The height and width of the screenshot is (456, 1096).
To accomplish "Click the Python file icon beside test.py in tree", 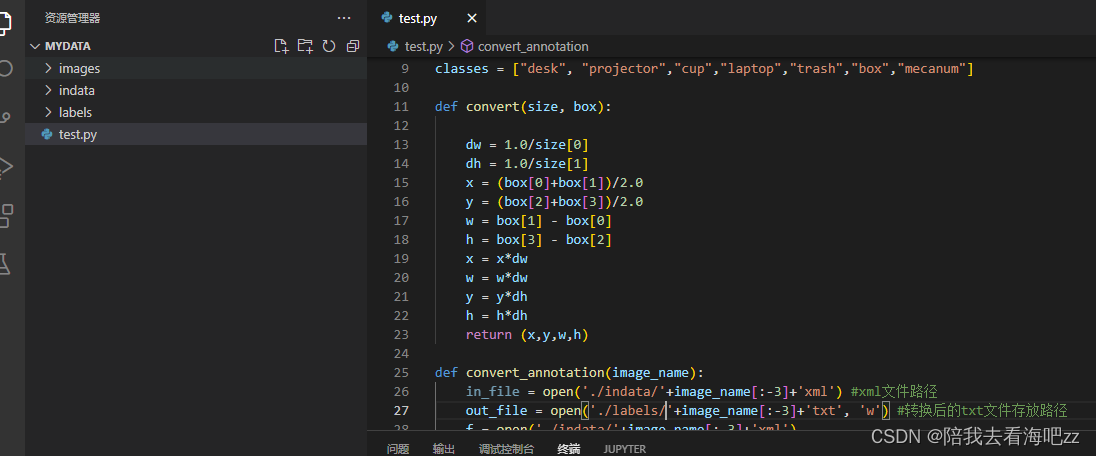I will pos(47,134).
